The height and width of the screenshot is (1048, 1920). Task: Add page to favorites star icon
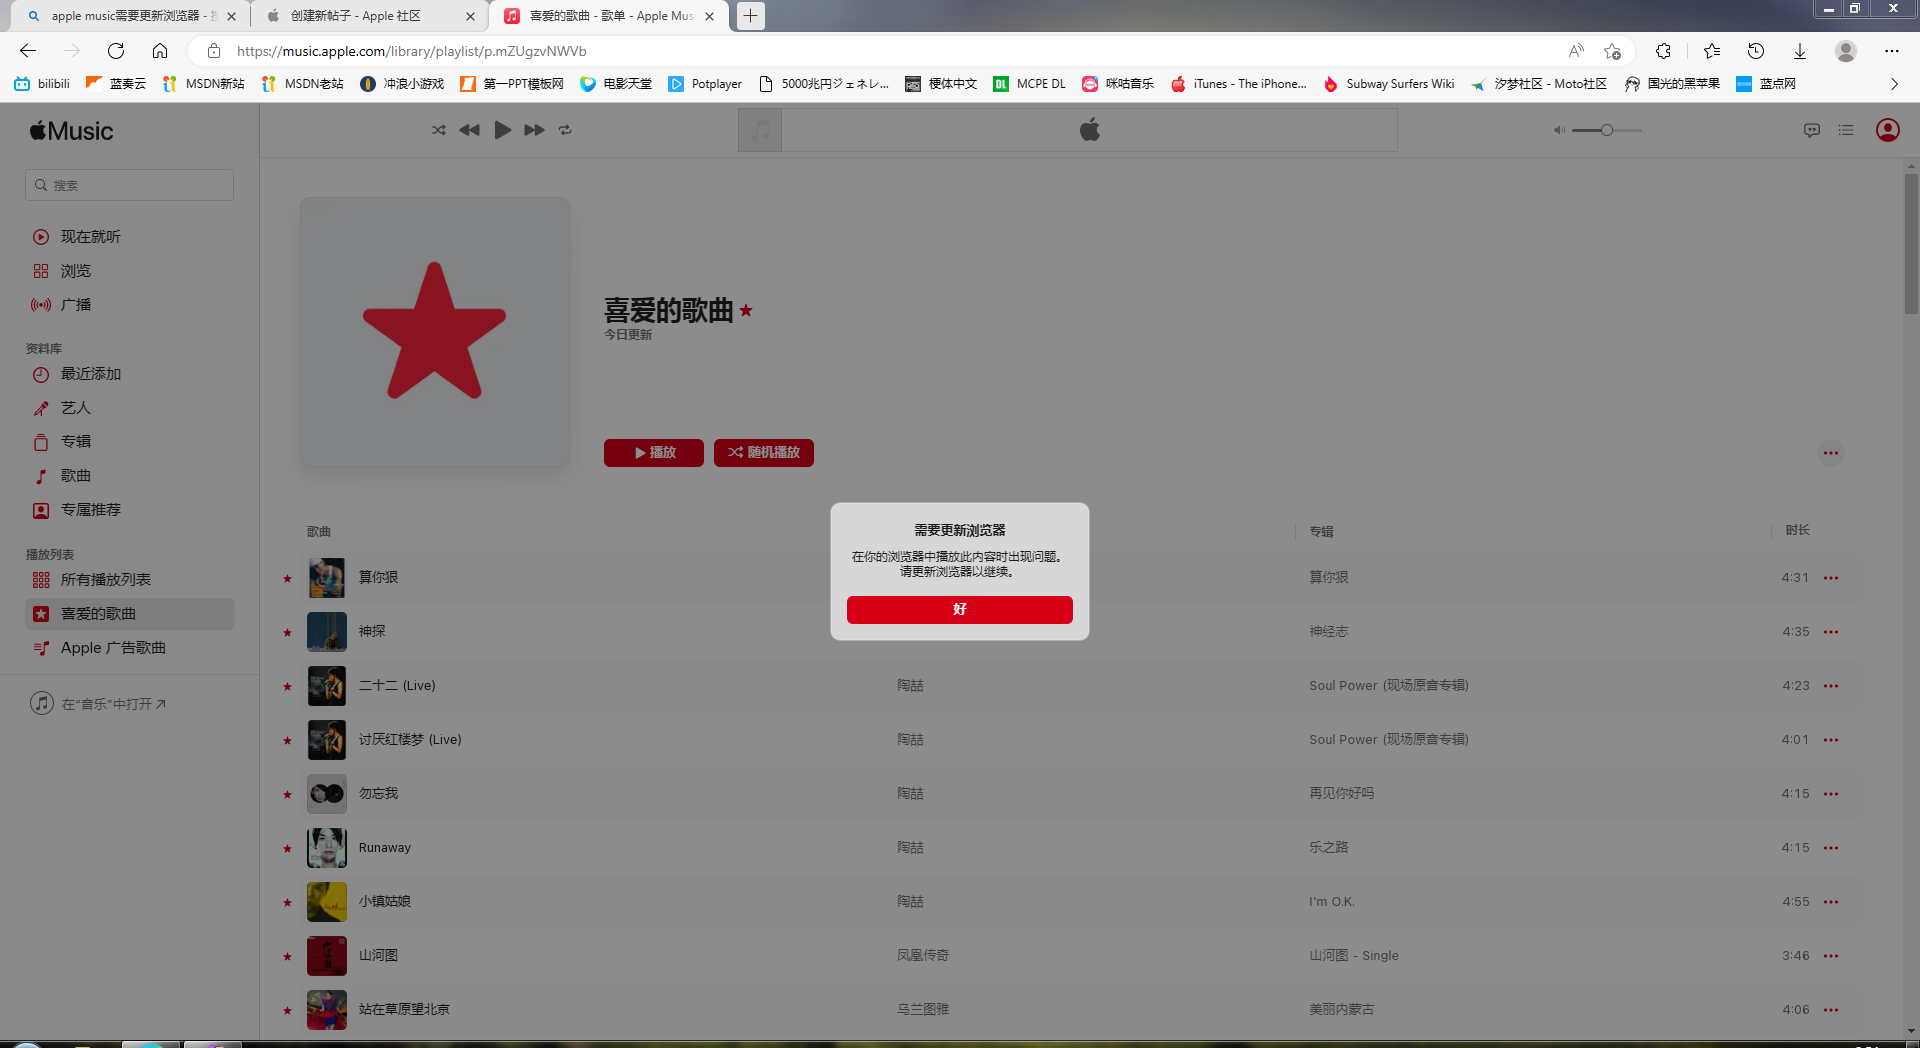pyautogui.click(x=1612, y=51)
